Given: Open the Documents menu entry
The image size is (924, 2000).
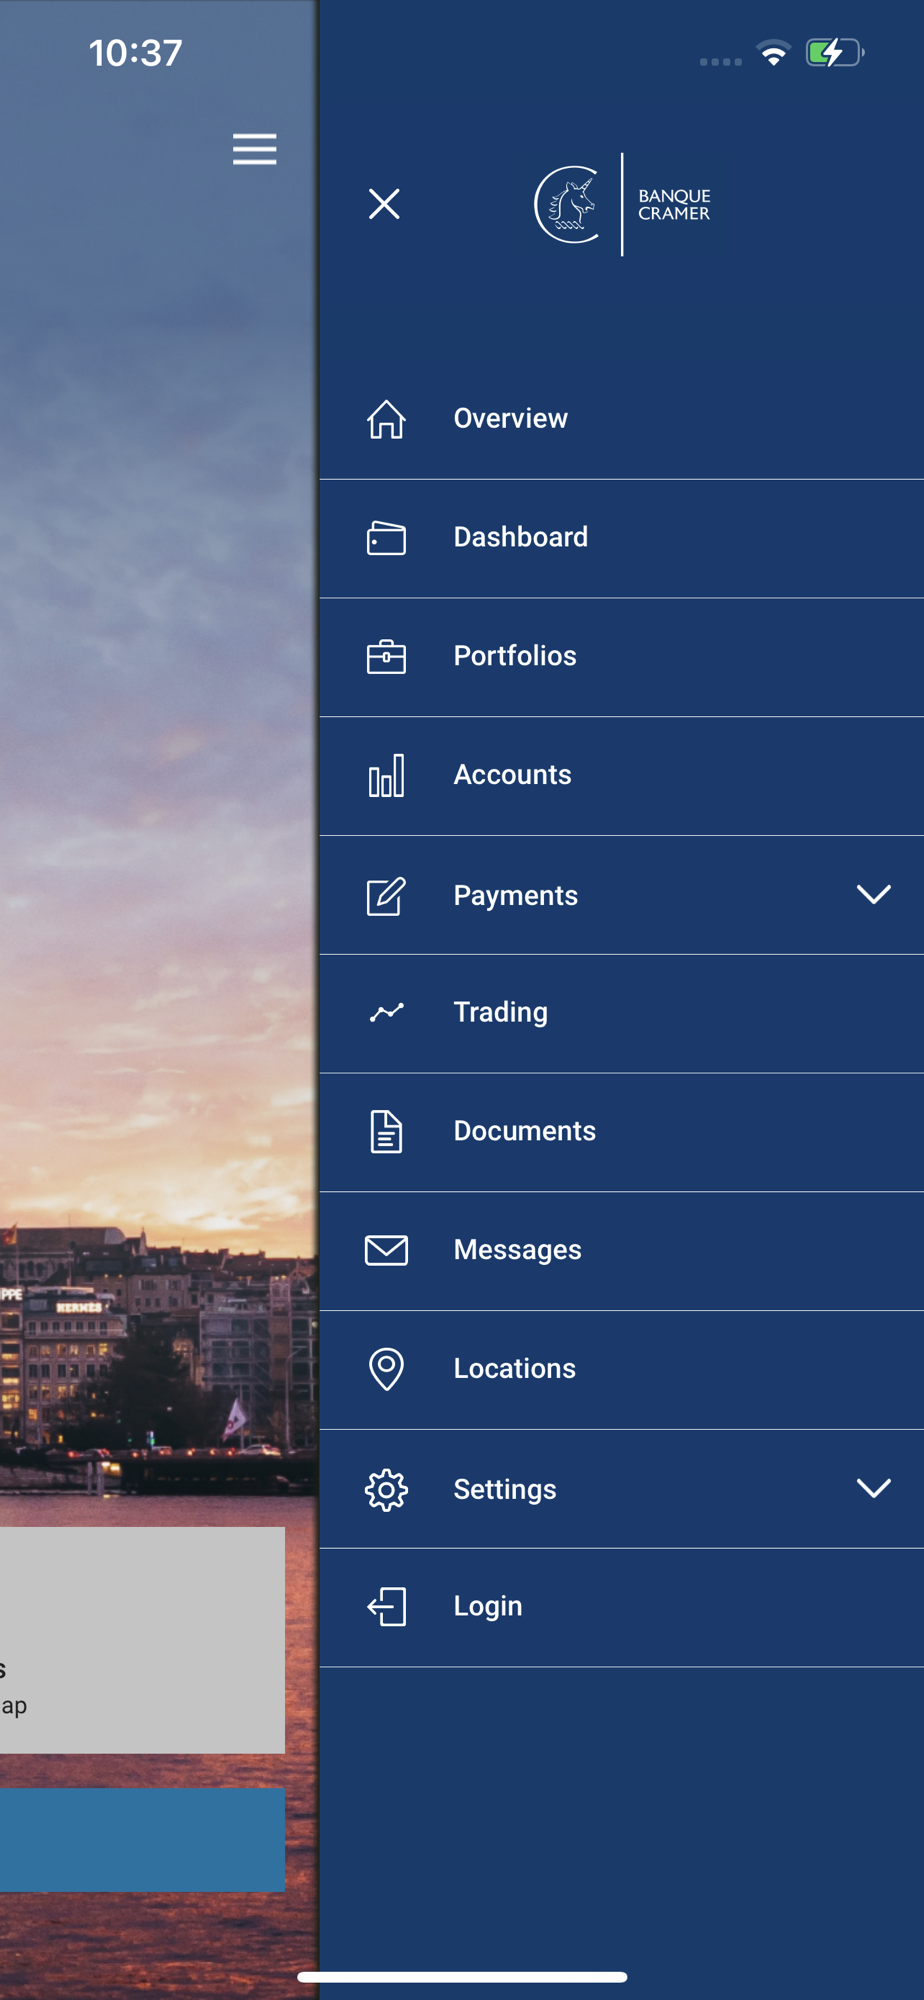Looking at the screenshot, I should [622, 1132].
